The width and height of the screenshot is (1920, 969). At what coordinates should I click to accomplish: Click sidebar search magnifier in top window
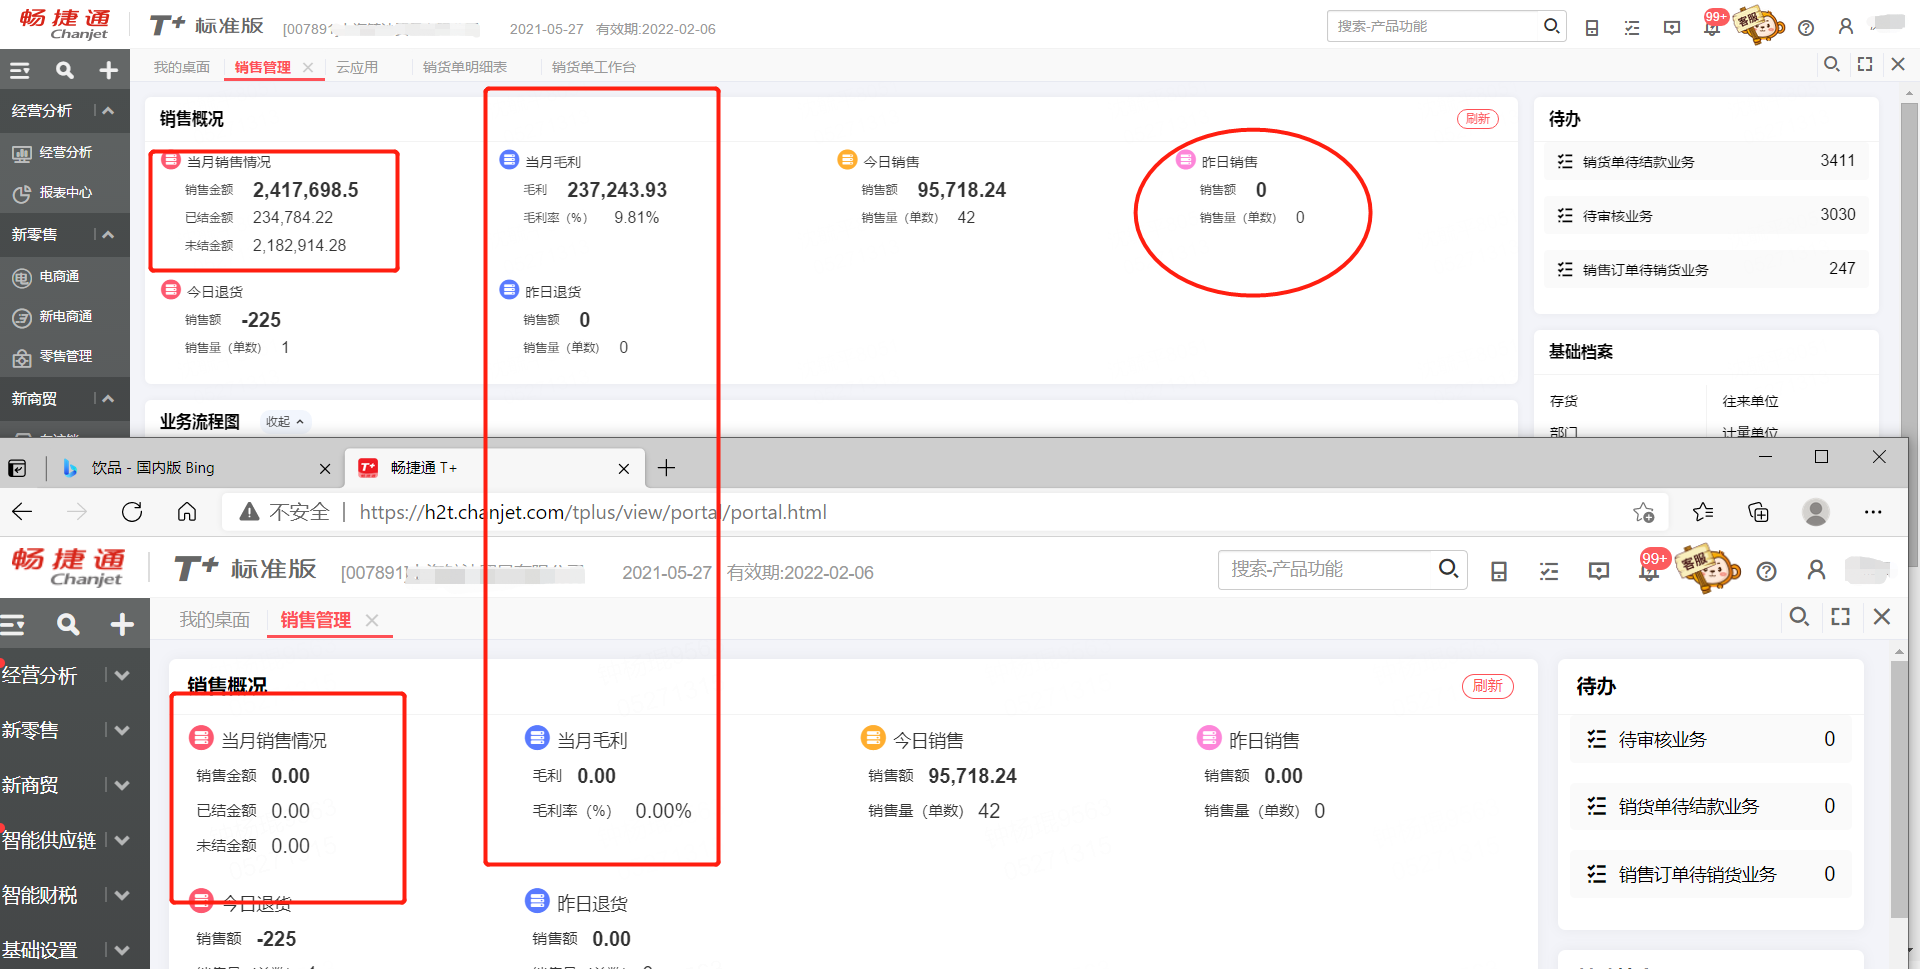(x=65, y=70)
